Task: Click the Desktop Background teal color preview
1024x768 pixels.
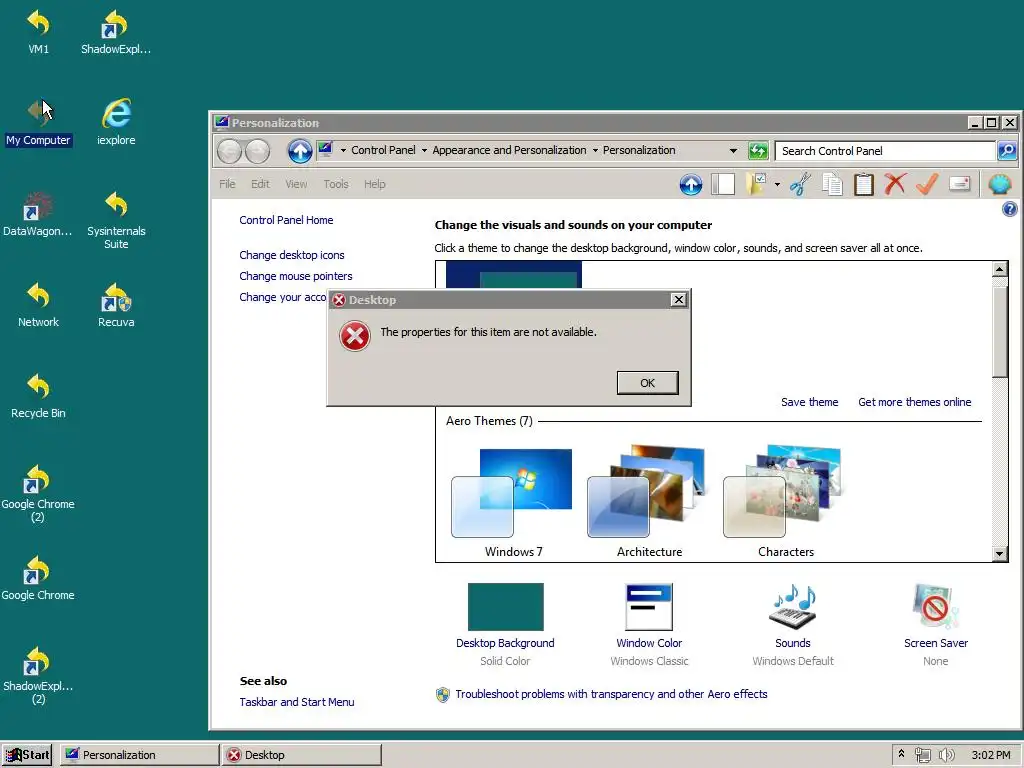Action: (x=505, y=607)
